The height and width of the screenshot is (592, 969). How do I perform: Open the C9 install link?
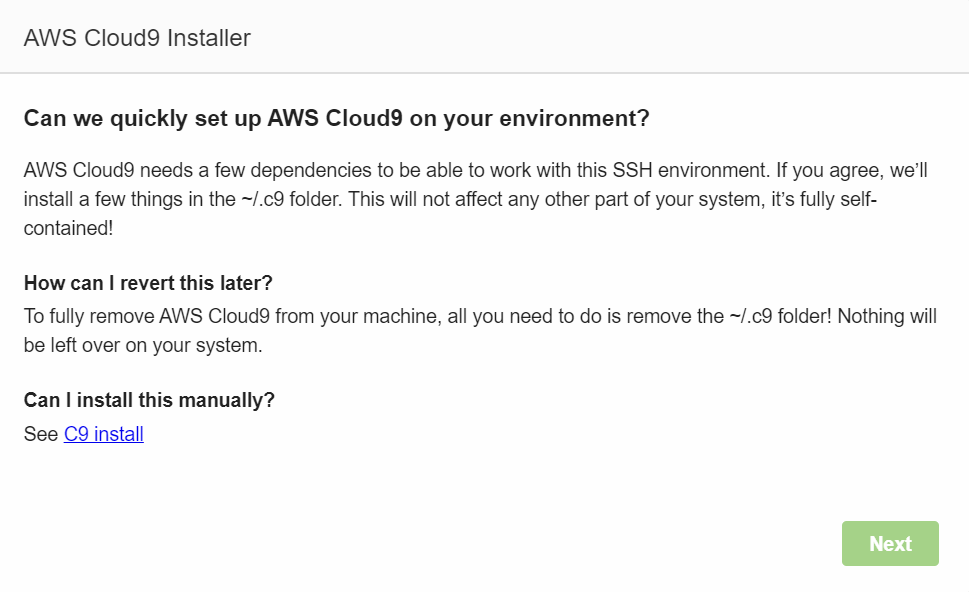pyautogui.click(x=104, y=434)
